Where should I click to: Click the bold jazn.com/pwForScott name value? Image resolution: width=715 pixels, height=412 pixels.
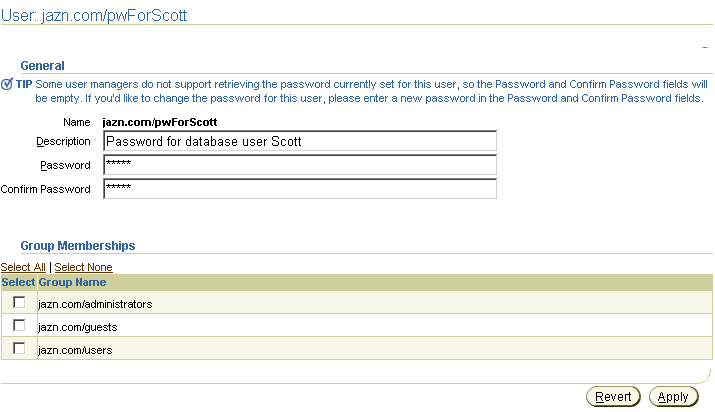pyautogui.click(x=160, y=122)
